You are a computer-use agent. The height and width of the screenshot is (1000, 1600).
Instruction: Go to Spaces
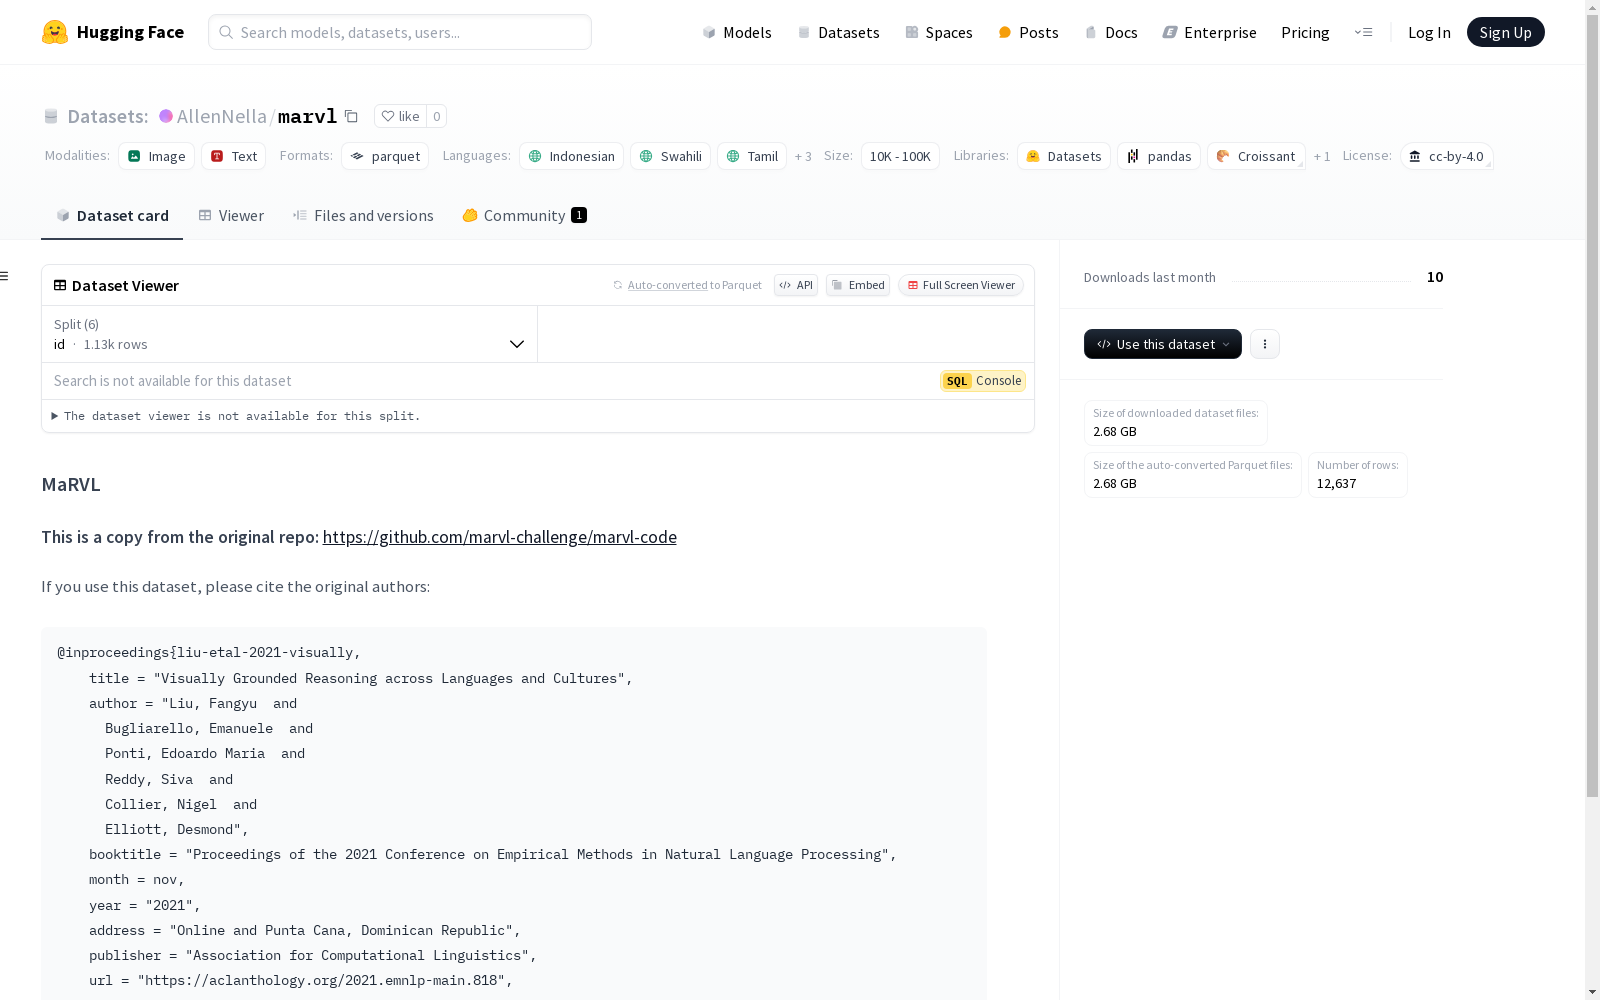tap(939, 32)
